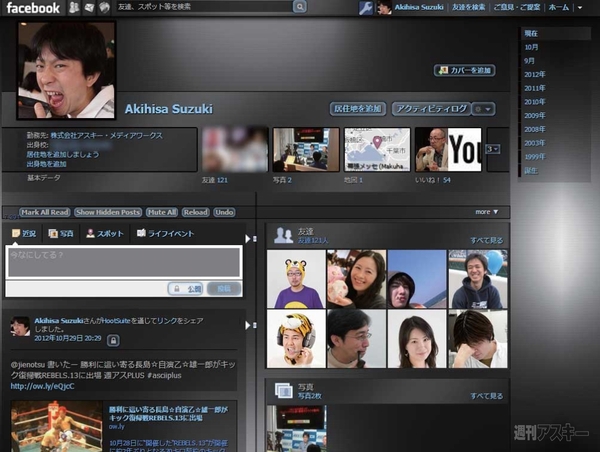Click the HootSuite link in the post header
The height and width of the screenshot is (452, 600).
click(116, 321)
